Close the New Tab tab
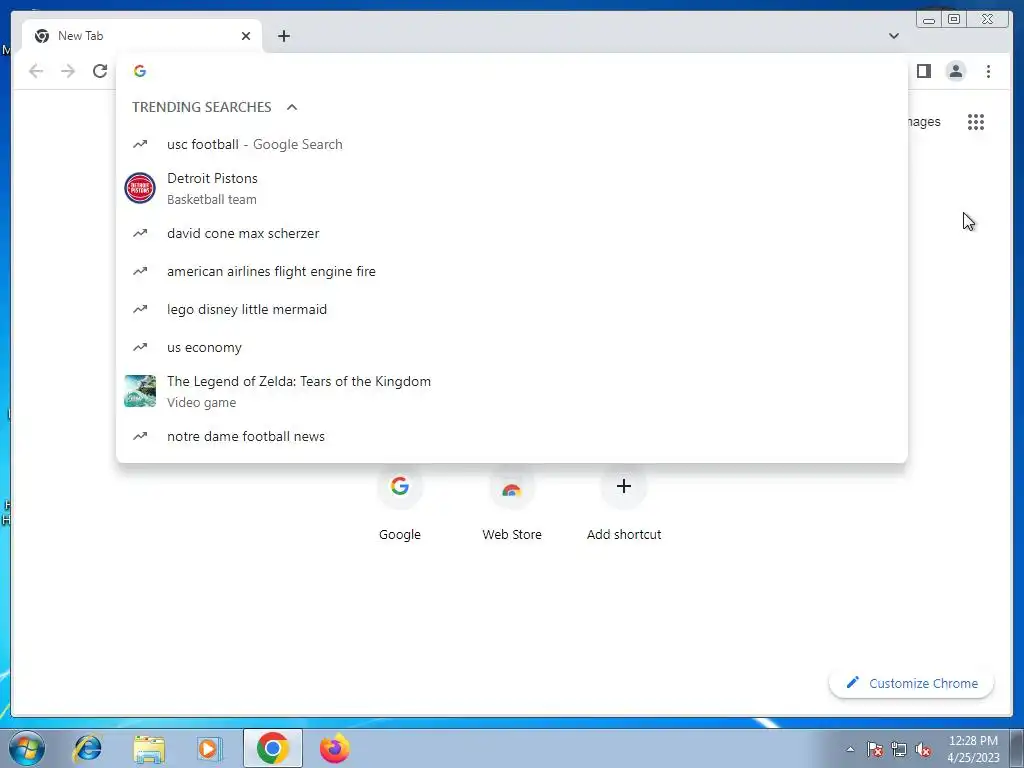 point(246,36)
